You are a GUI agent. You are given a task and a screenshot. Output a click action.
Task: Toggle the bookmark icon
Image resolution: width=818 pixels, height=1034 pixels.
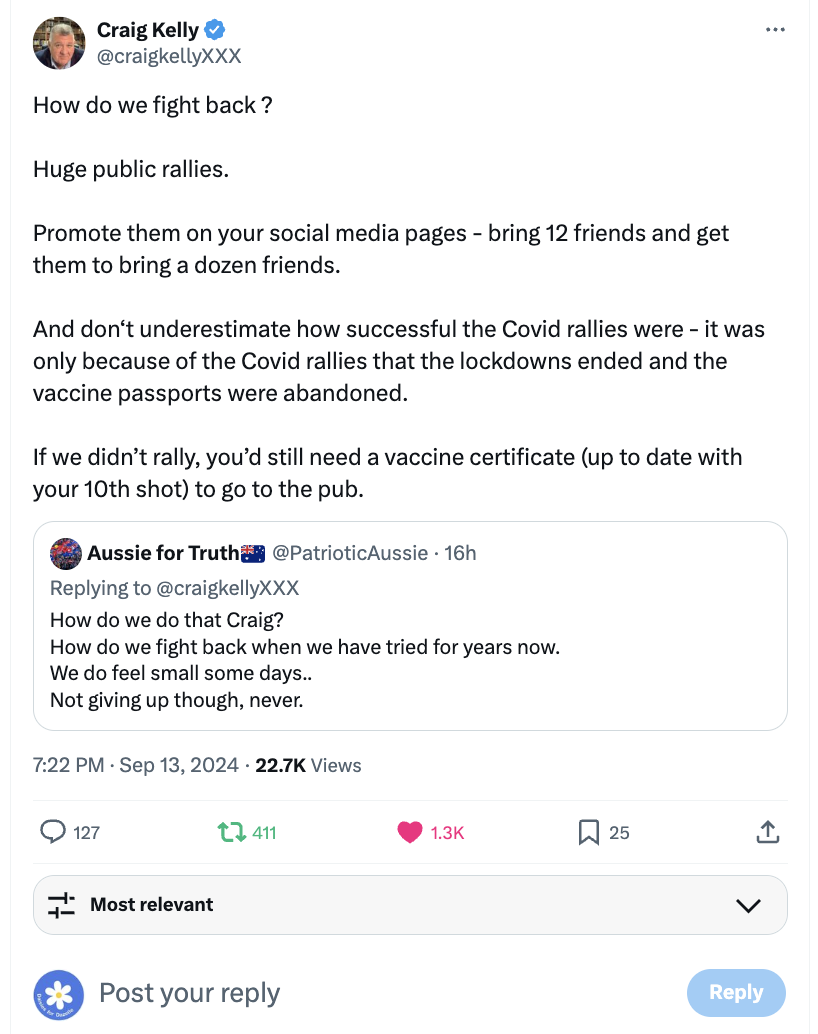pos(589,831)
